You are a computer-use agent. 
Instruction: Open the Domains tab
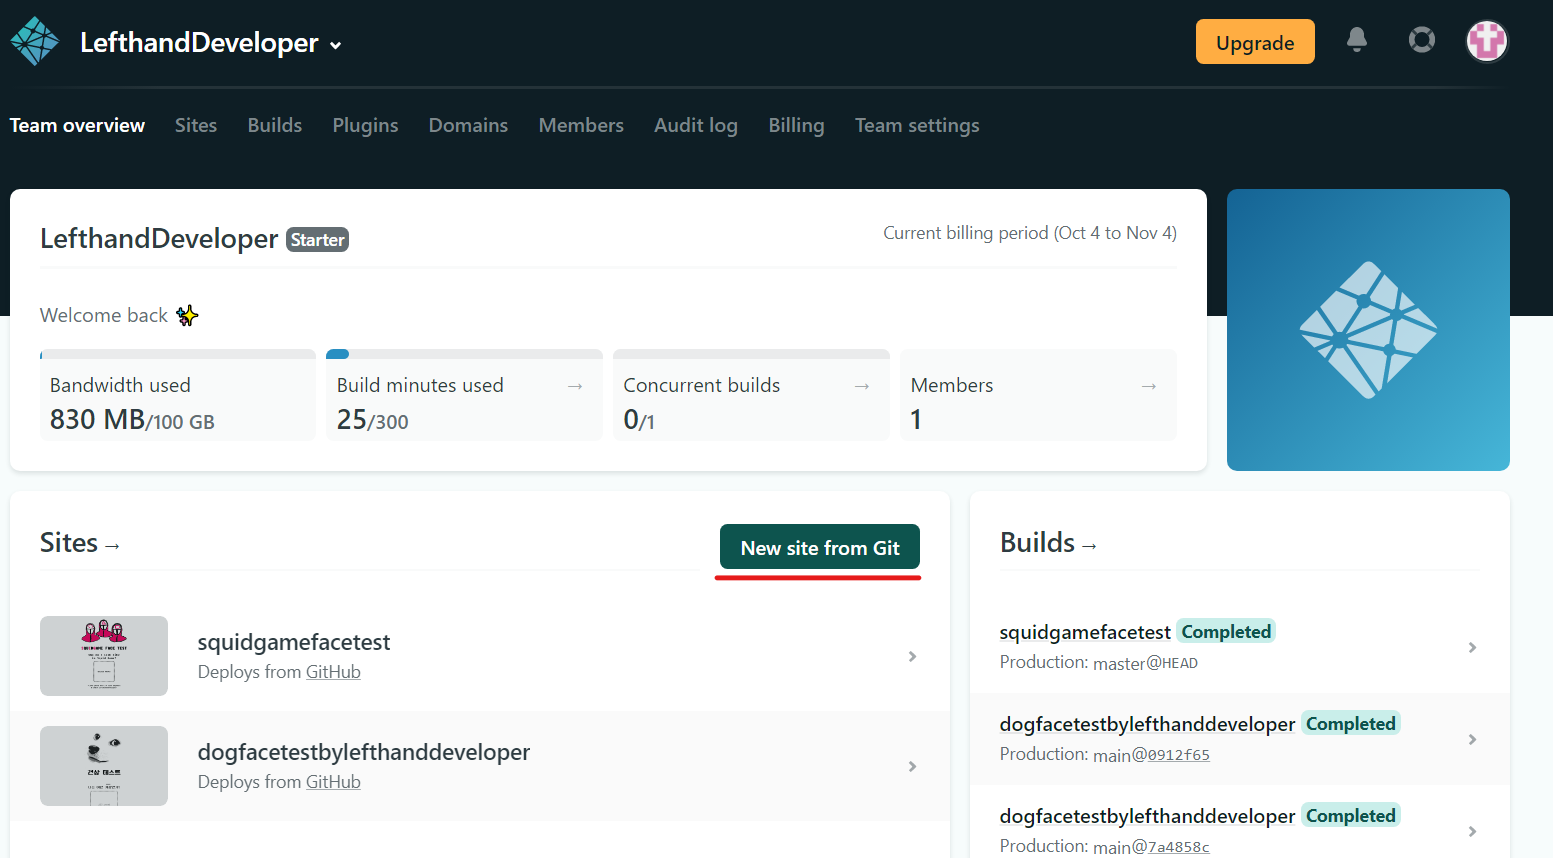(x=468, y=125)
